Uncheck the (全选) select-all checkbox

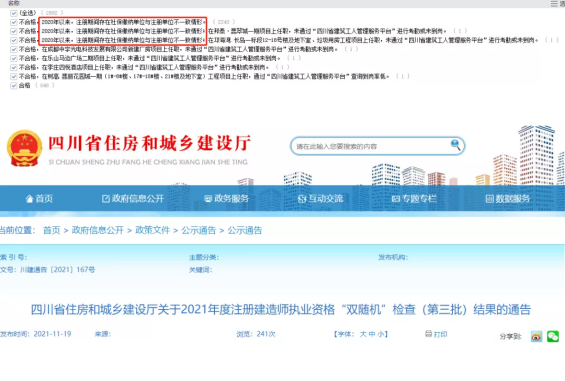tap(14, 13)
